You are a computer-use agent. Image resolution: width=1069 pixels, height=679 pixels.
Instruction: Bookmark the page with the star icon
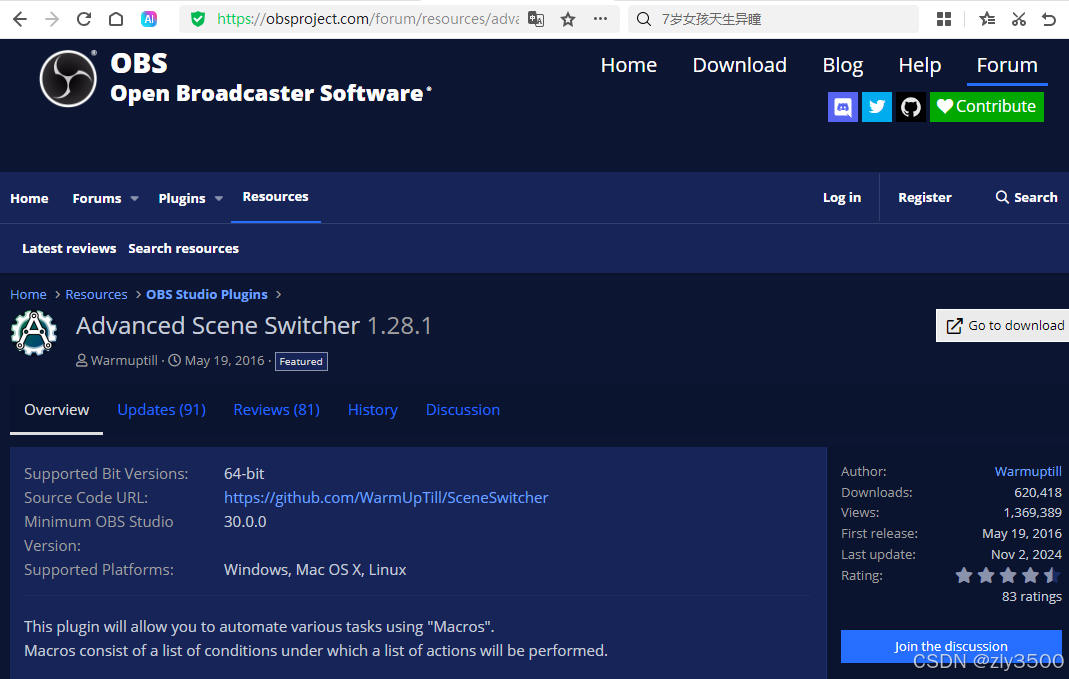point(567,18)
